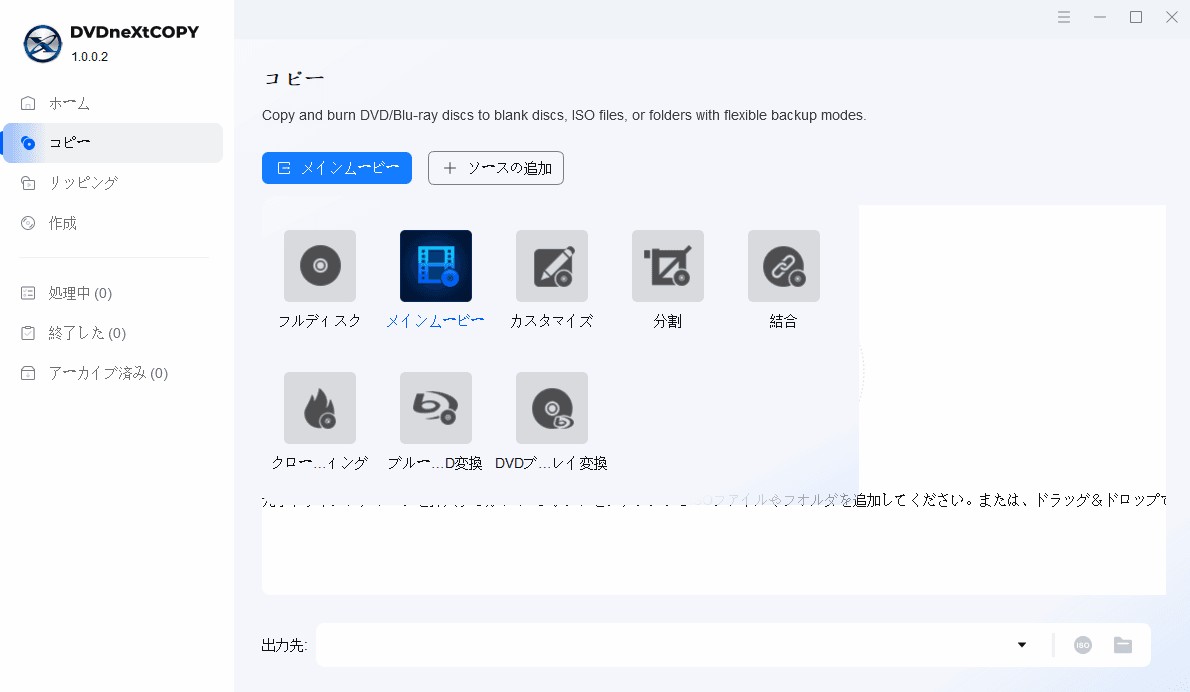The width and height of the screenshot is (1190, 692).
Task: Choose the 分割 split mode icon
Action: (668, 266)
